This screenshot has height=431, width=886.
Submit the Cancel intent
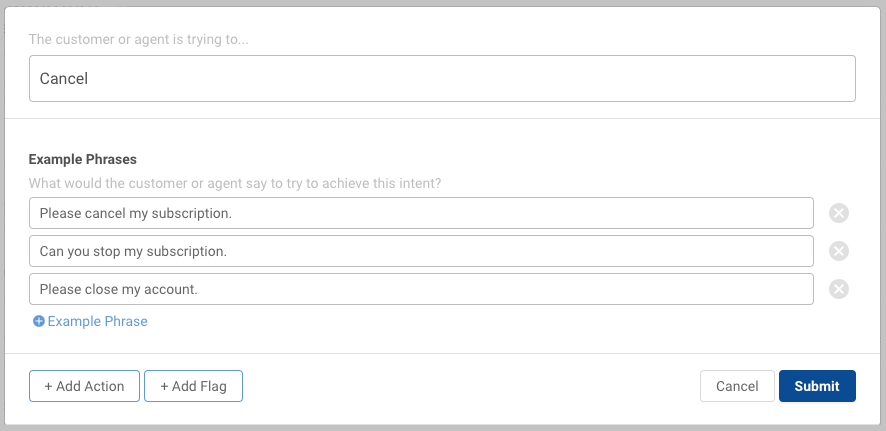(x=817, y=386)
